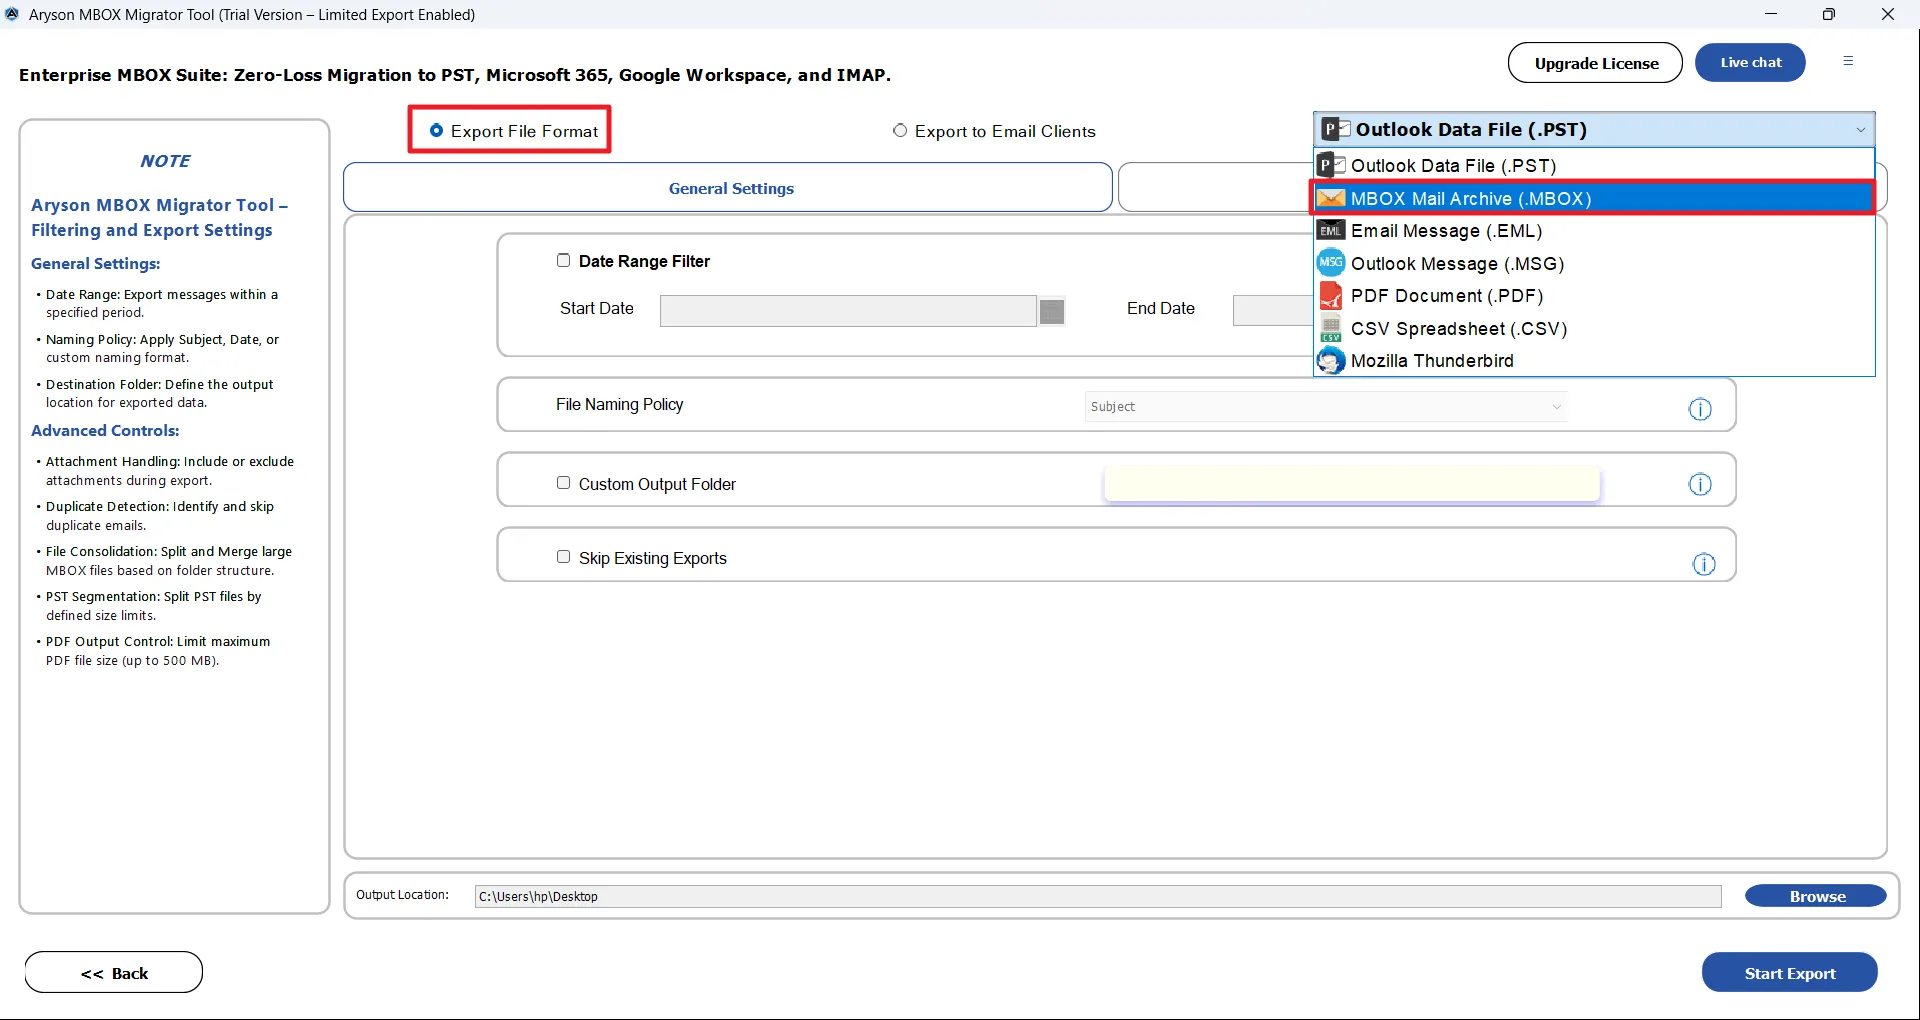Screen dimensions: 1920x1020
Task: Click the side panel General Settings heading
Action: (x=96, y=263)
